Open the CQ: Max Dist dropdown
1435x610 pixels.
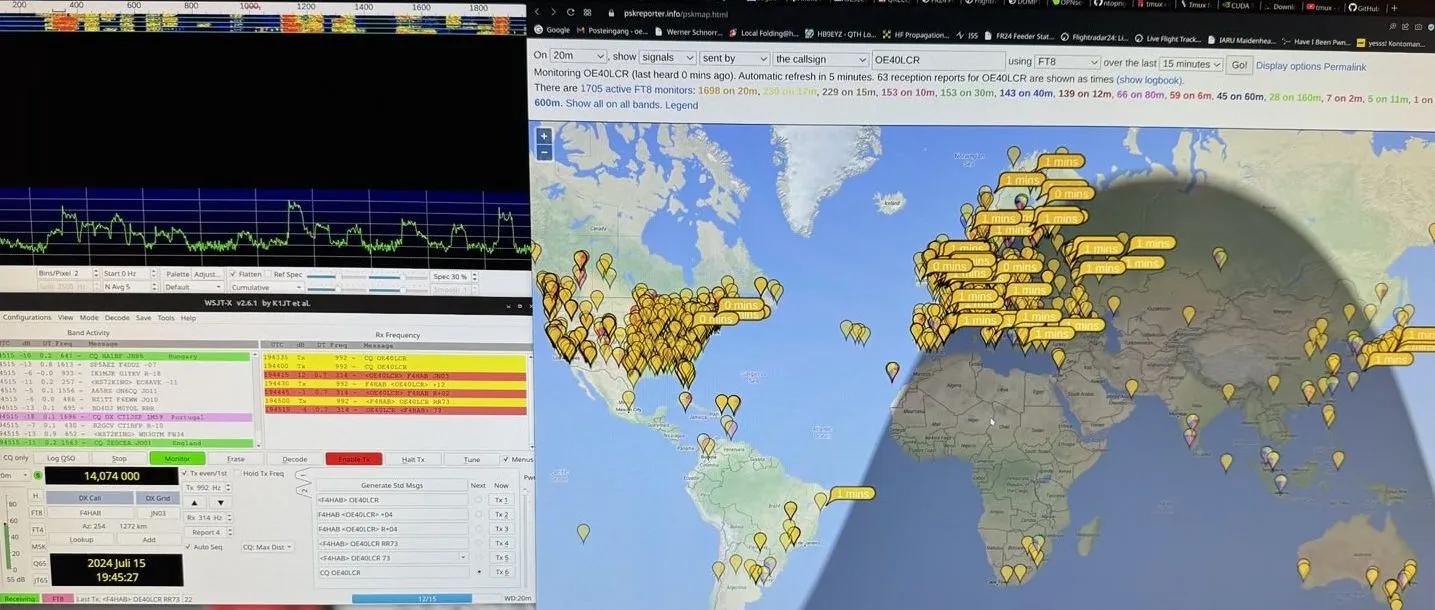(266, 547)
